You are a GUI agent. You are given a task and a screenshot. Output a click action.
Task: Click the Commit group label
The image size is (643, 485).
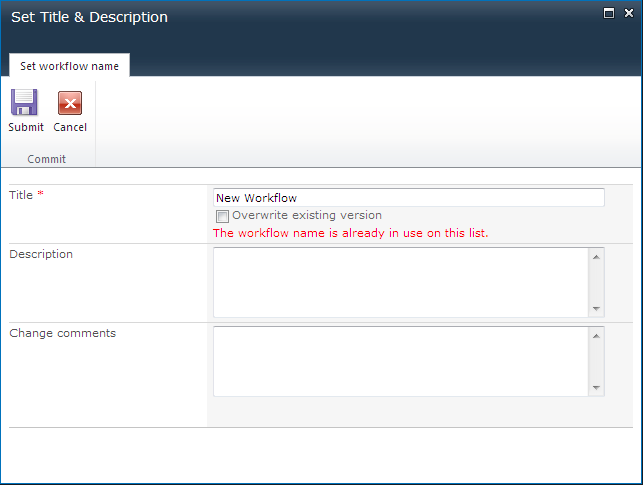pyautogui.click(x=46, y=159)
